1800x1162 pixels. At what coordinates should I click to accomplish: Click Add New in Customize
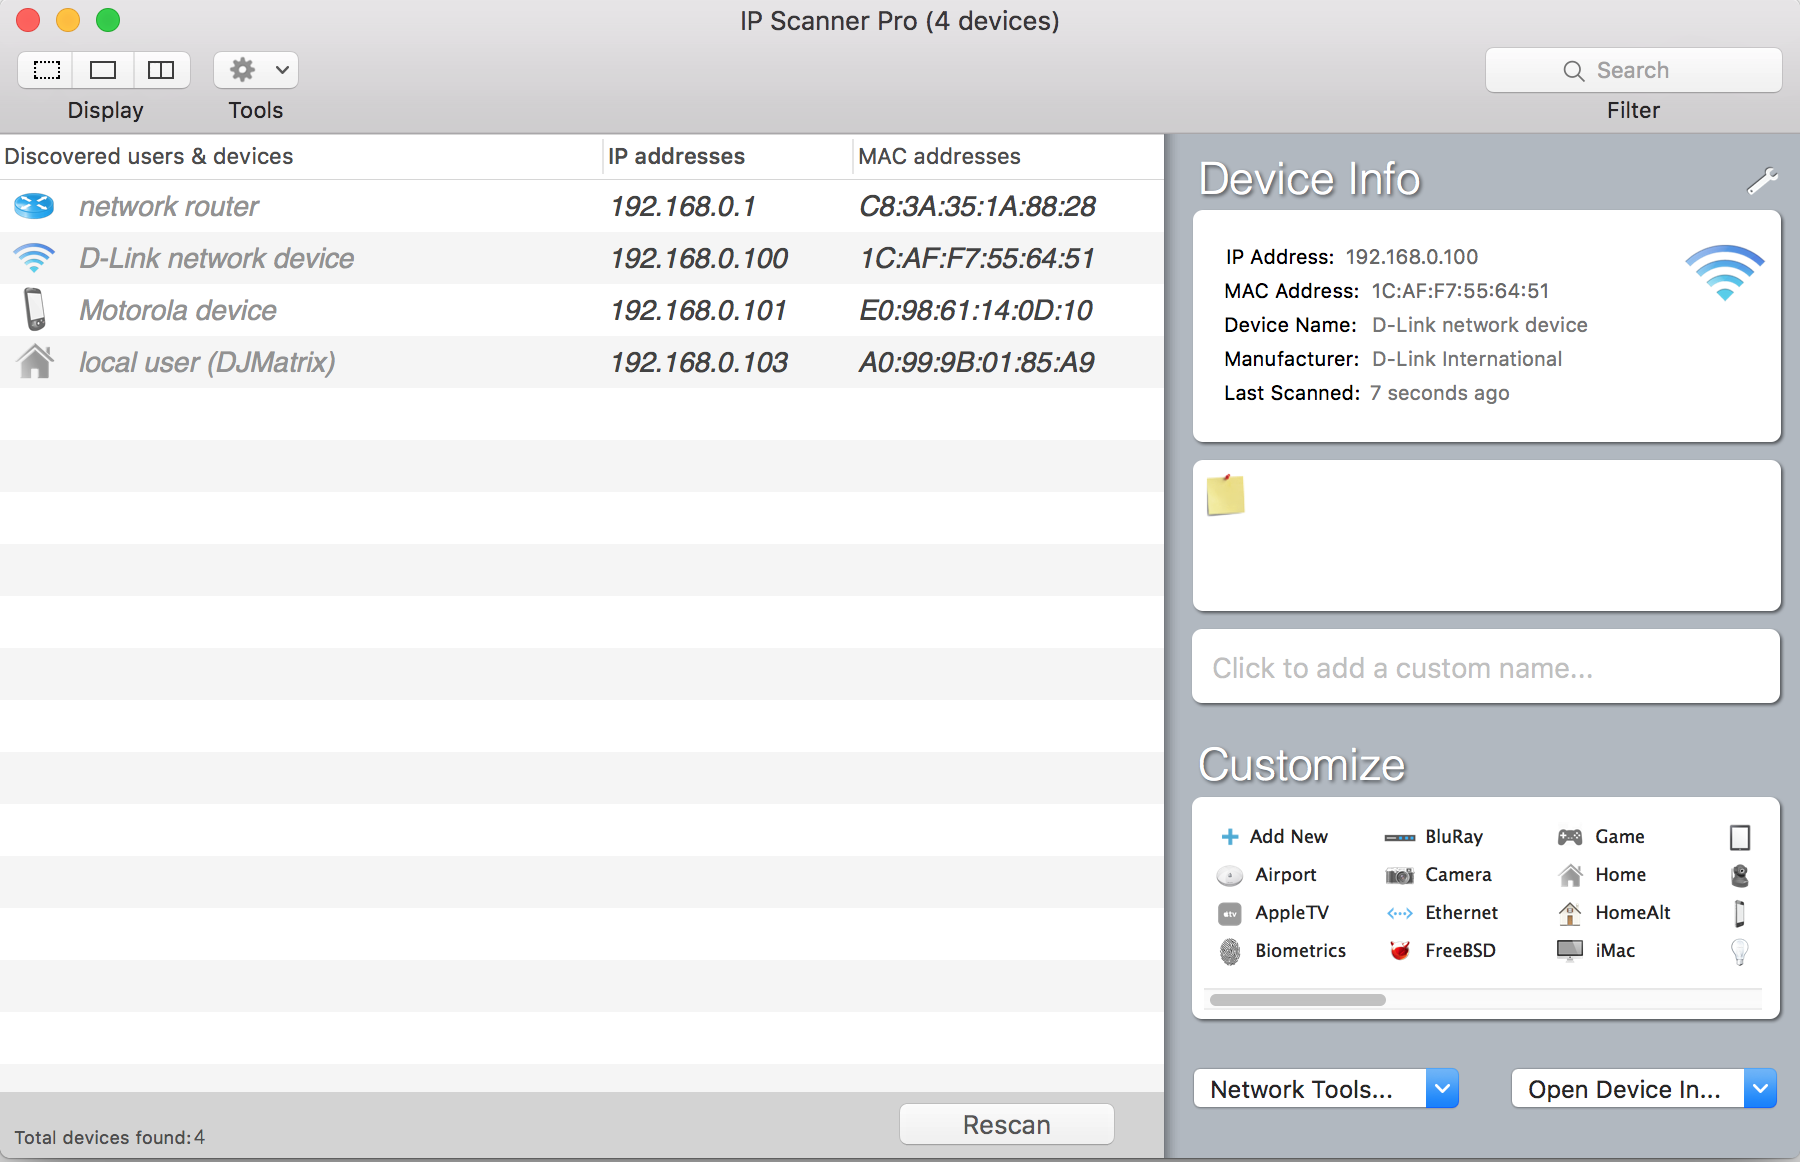pyautogui.click(x=1275, y=836)
